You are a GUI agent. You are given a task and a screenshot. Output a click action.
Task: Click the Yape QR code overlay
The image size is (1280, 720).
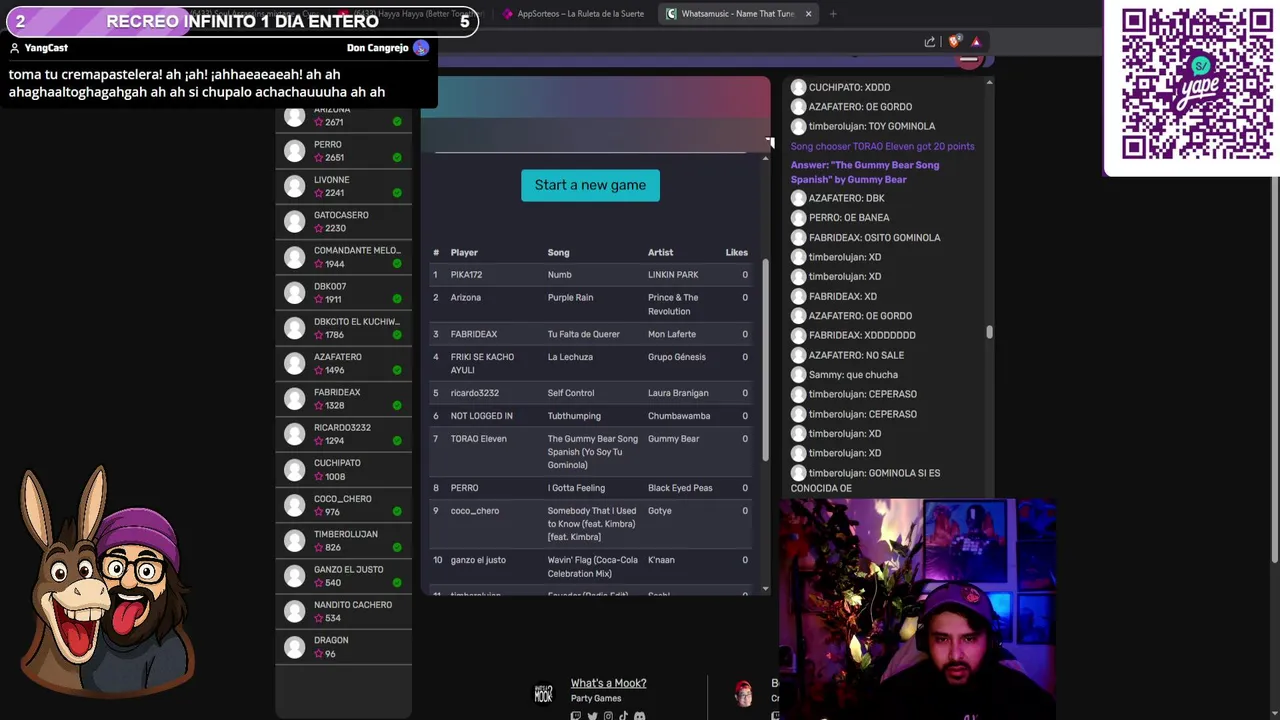pyautogui.click(x=1196, y=84)
